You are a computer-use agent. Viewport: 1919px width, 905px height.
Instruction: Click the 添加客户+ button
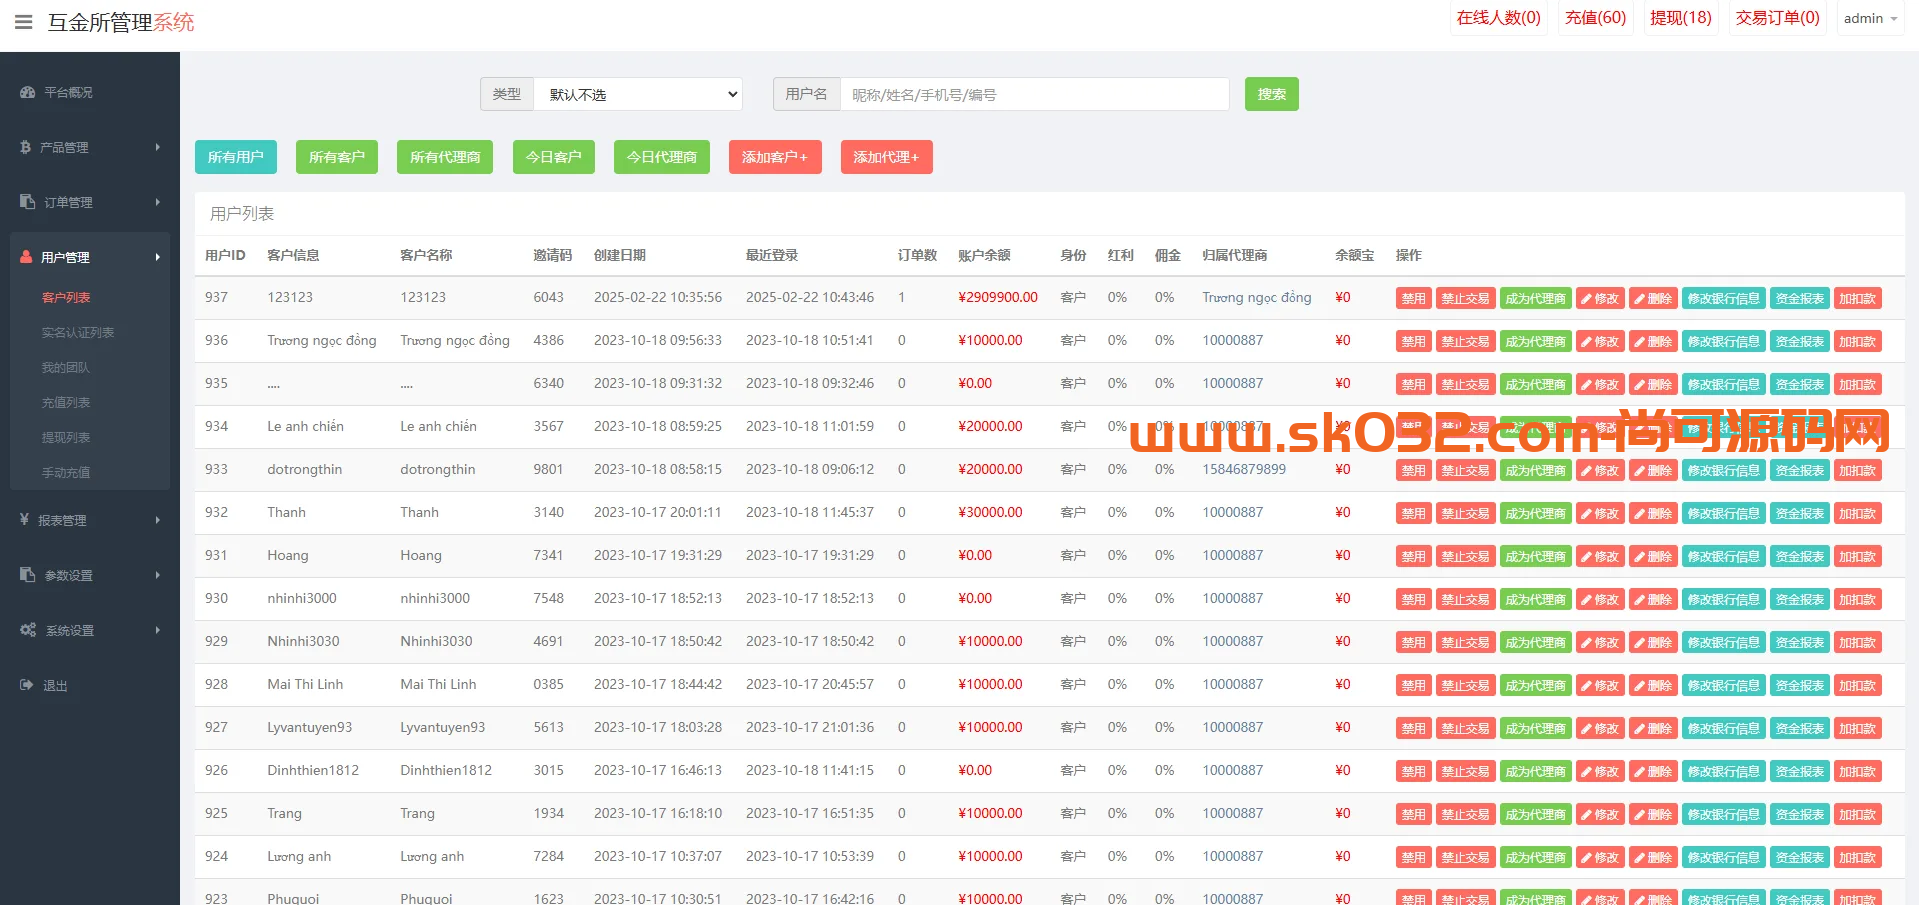[775, 157]
